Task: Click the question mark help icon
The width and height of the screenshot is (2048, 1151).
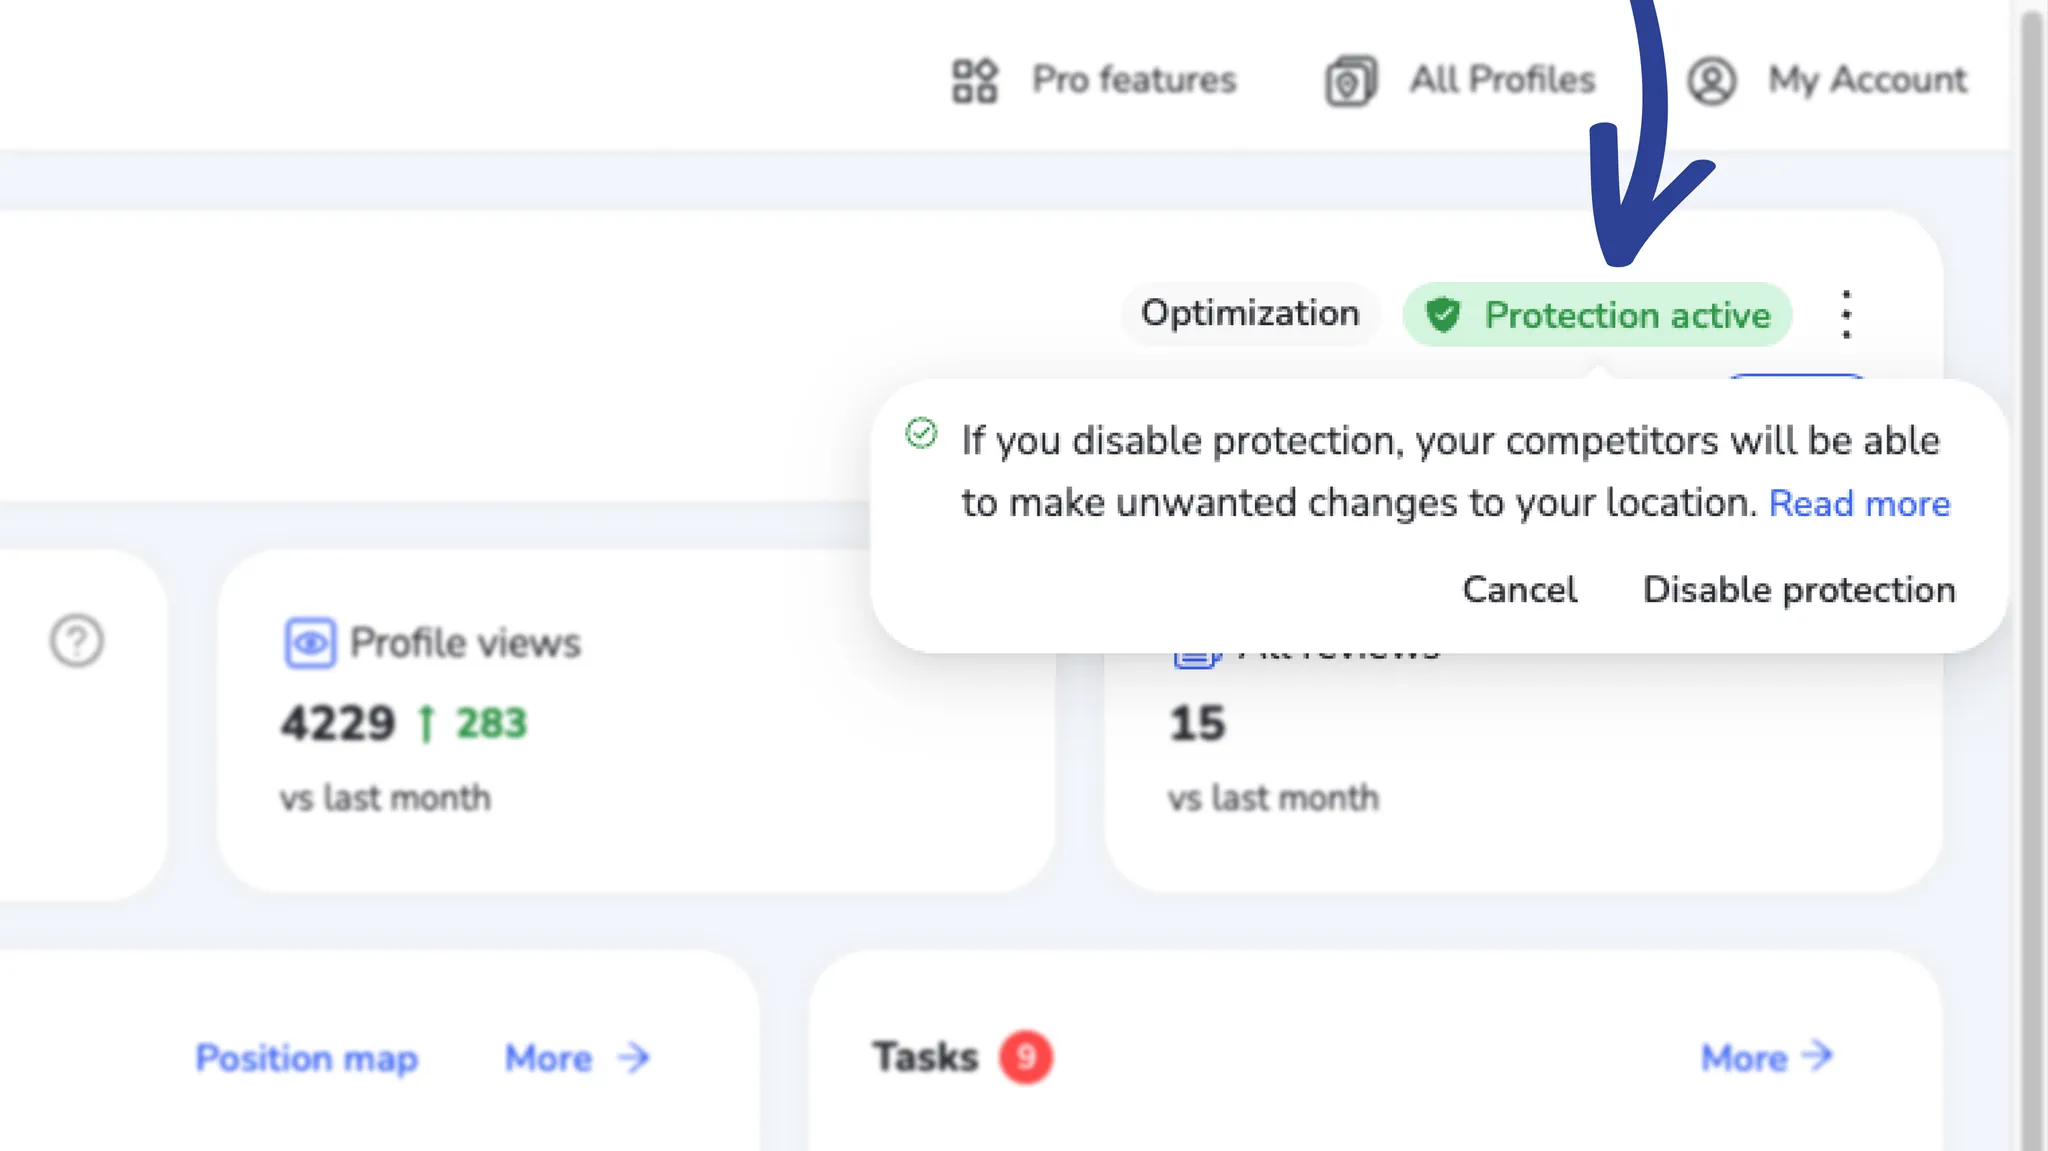Action: point(77,641)
